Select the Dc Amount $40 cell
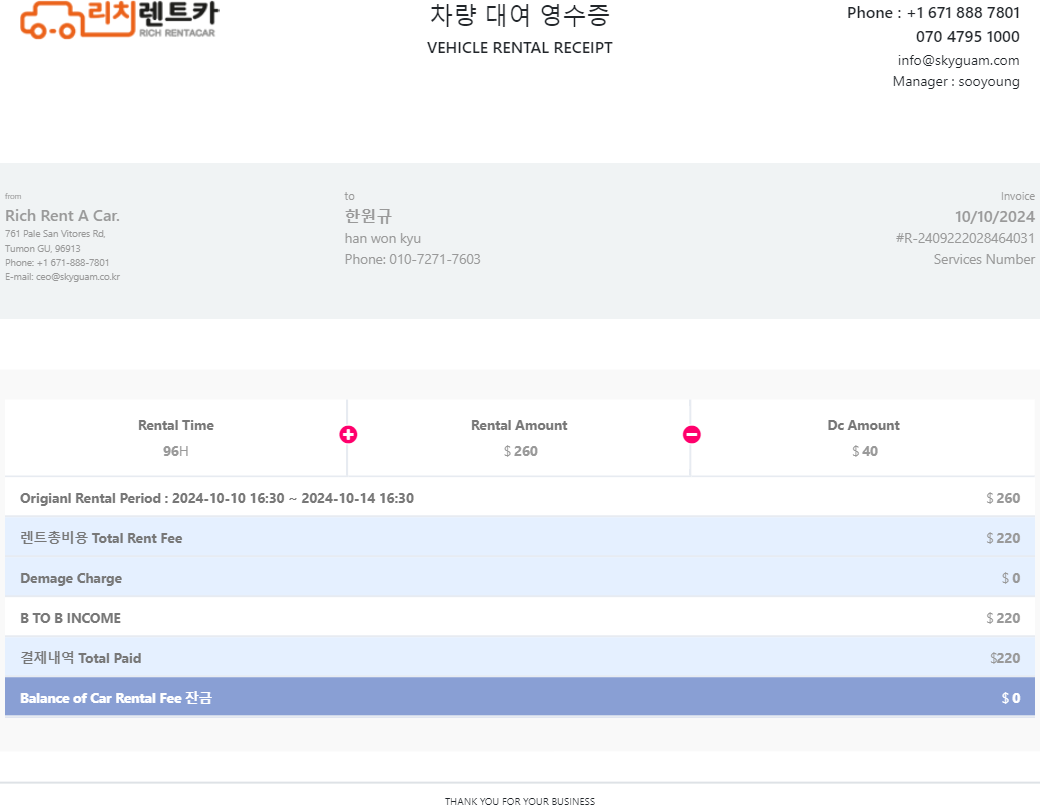This screenshot has height=809, width=1040. click(863, 438)
